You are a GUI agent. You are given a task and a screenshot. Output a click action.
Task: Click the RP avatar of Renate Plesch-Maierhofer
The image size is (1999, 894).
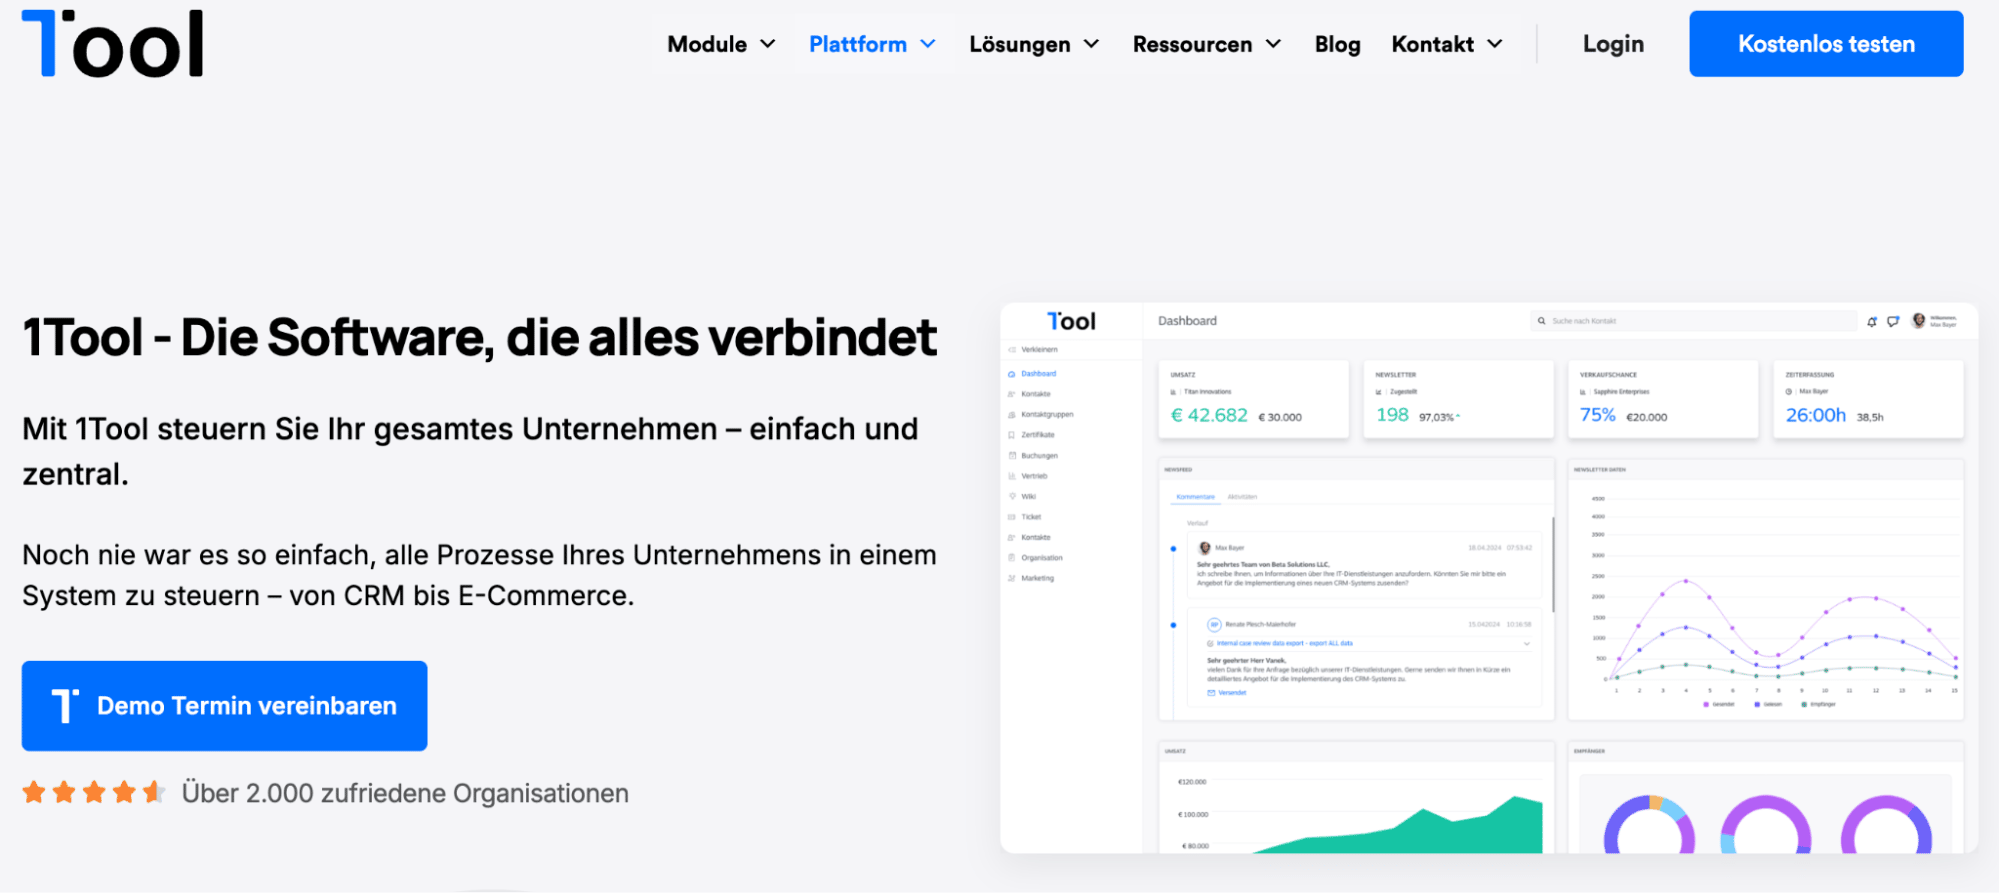click(1214, 625)
